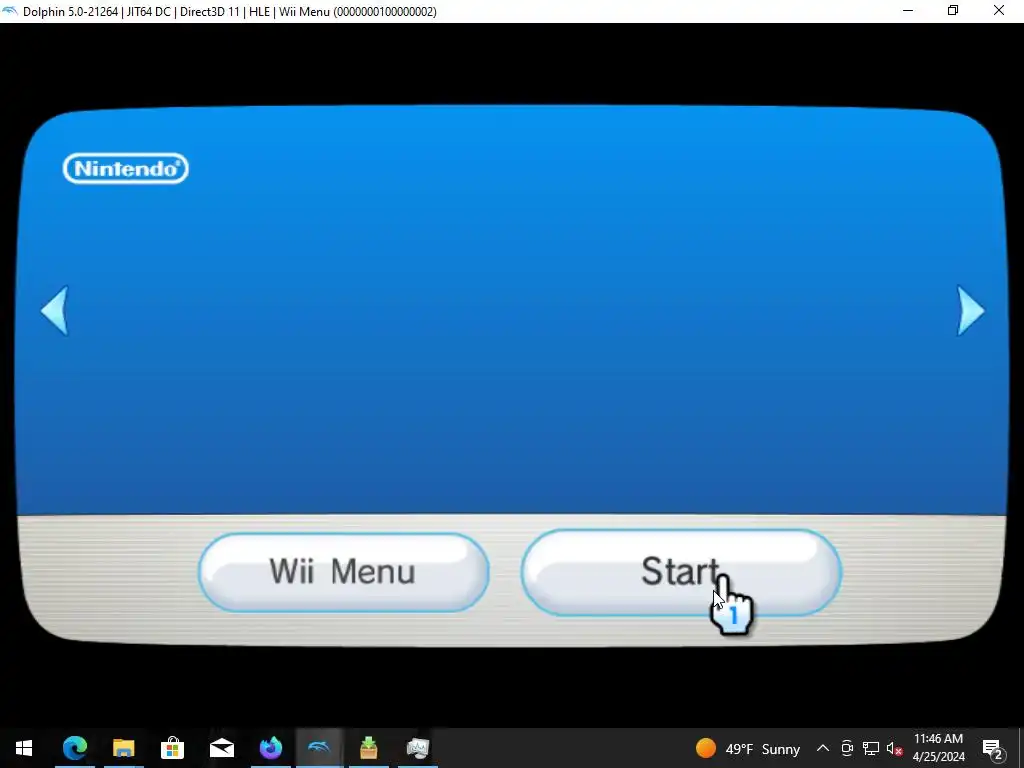Open the notification center
This screenshot has height=768, width=1024.
pos(993,748)
